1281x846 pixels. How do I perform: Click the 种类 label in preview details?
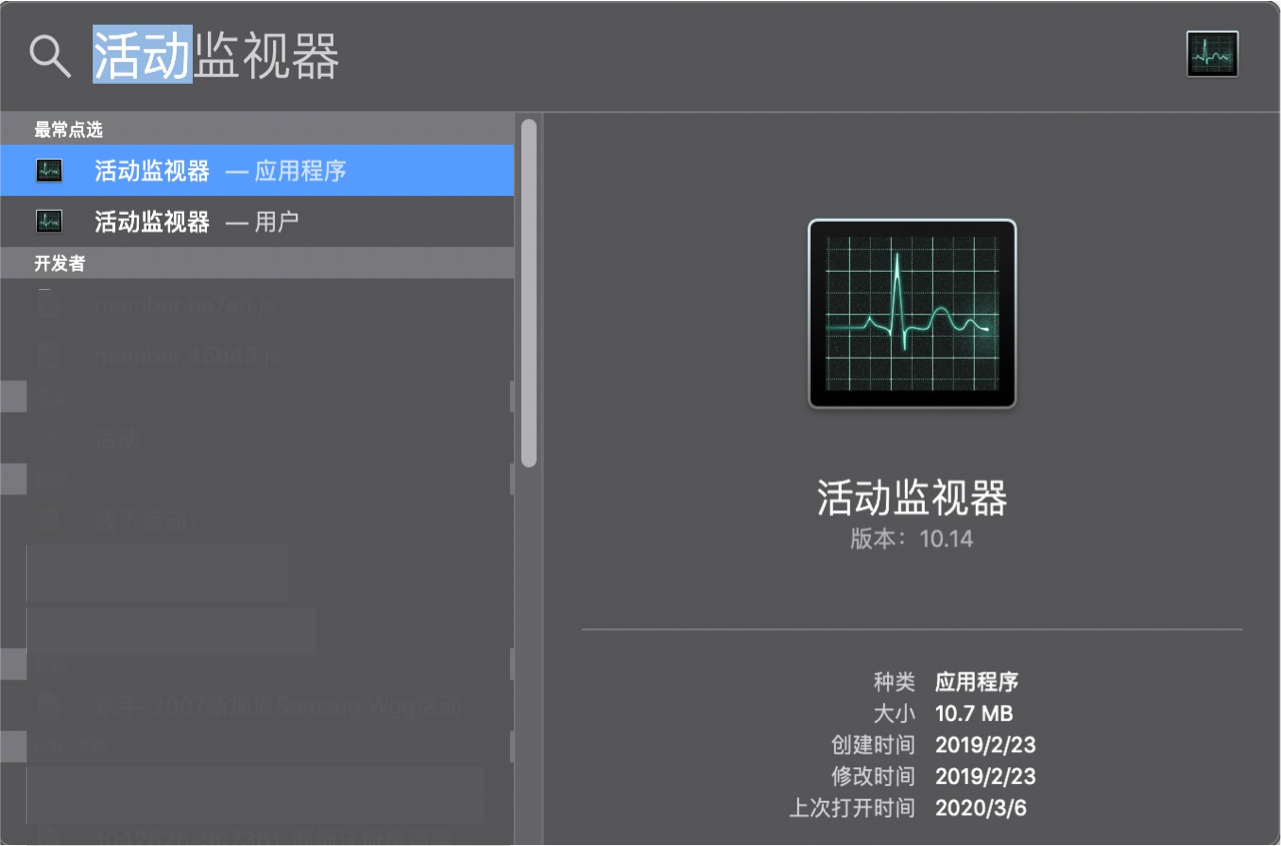click(x=894, y=682)
